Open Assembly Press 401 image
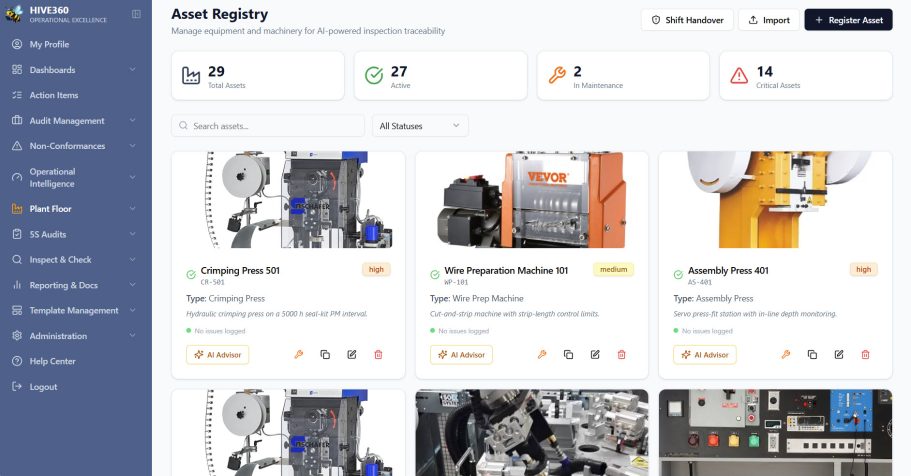Screen dimensions: 911x476 [x=775, y=200]
